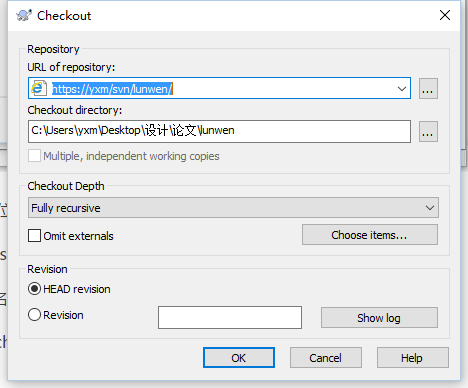Select the Revision radio button
Viewport: 468px width, 388px height.
click(x=34, y=315)
